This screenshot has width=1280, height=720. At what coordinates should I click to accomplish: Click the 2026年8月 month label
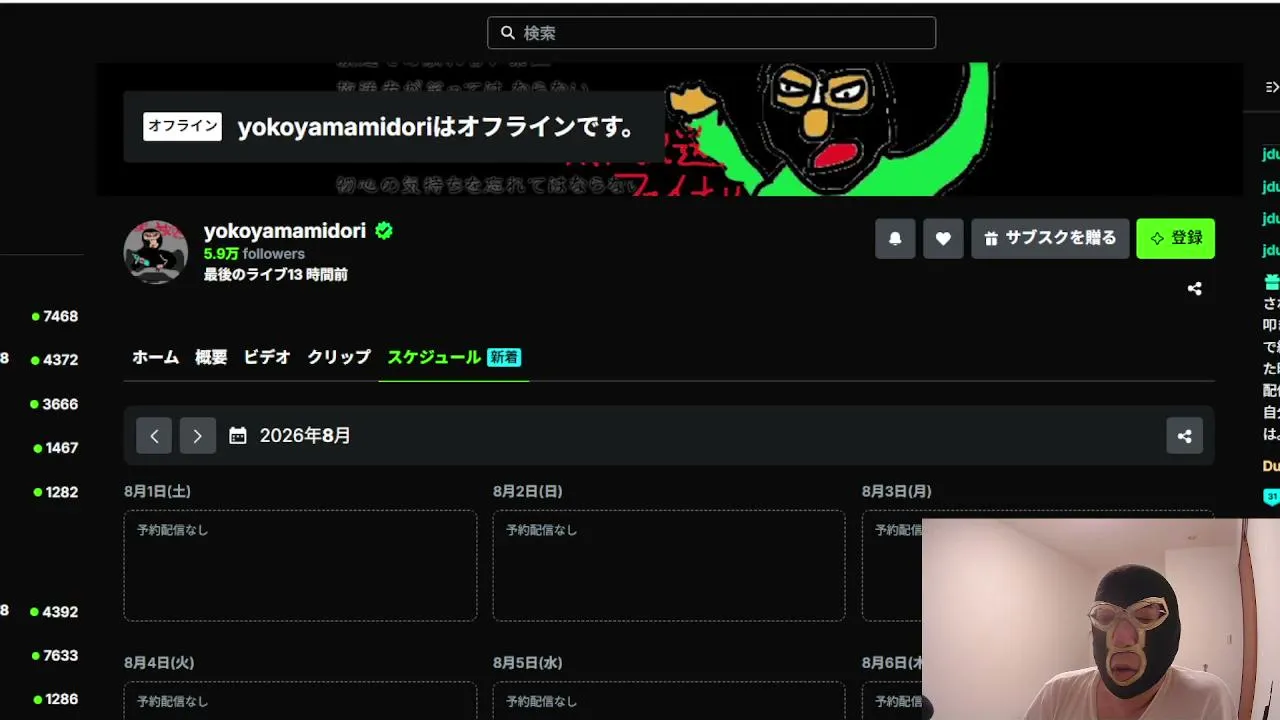pos(305,436)
